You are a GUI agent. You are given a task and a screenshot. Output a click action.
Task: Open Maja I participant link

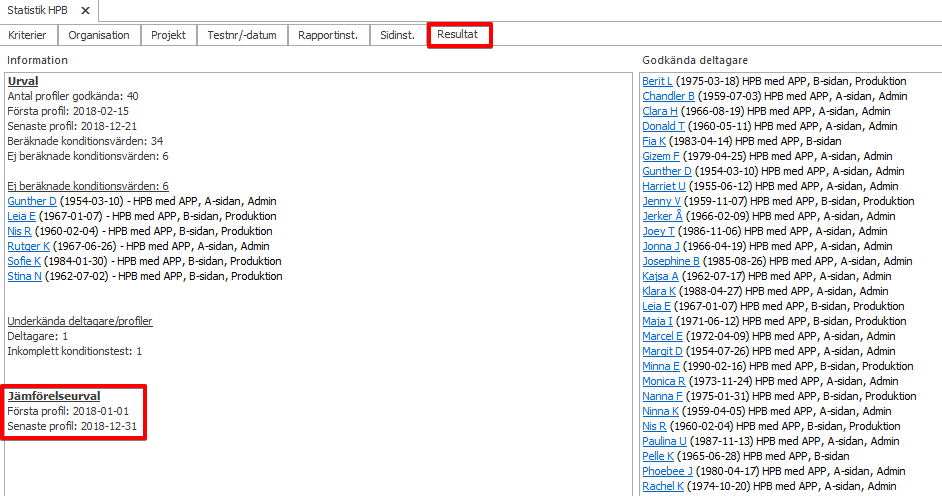pos(657,321)
